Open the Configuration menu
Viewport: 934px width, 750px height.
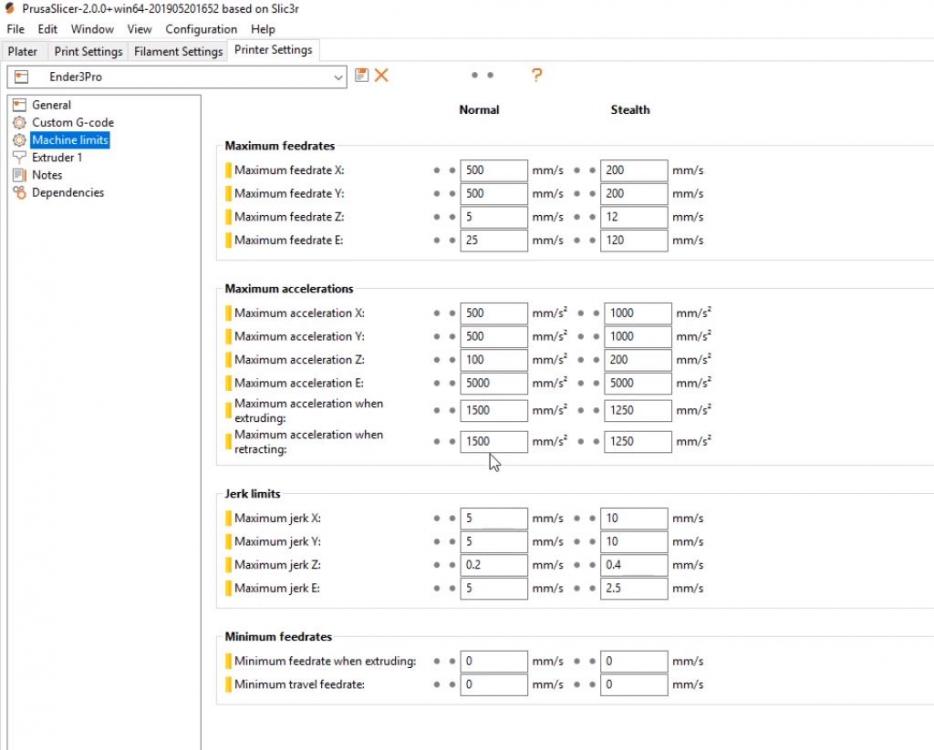coord(201,29)
